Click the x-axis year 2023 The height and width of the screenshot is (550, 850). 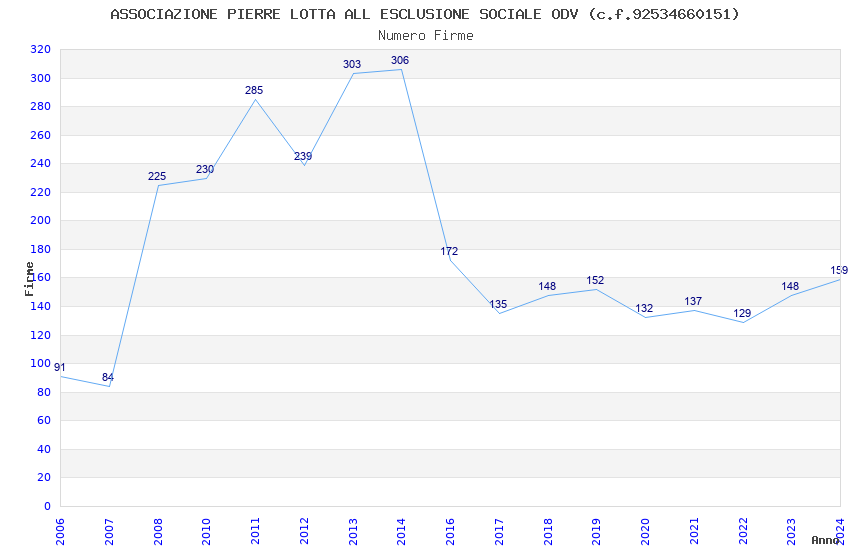tap(791, 532)
